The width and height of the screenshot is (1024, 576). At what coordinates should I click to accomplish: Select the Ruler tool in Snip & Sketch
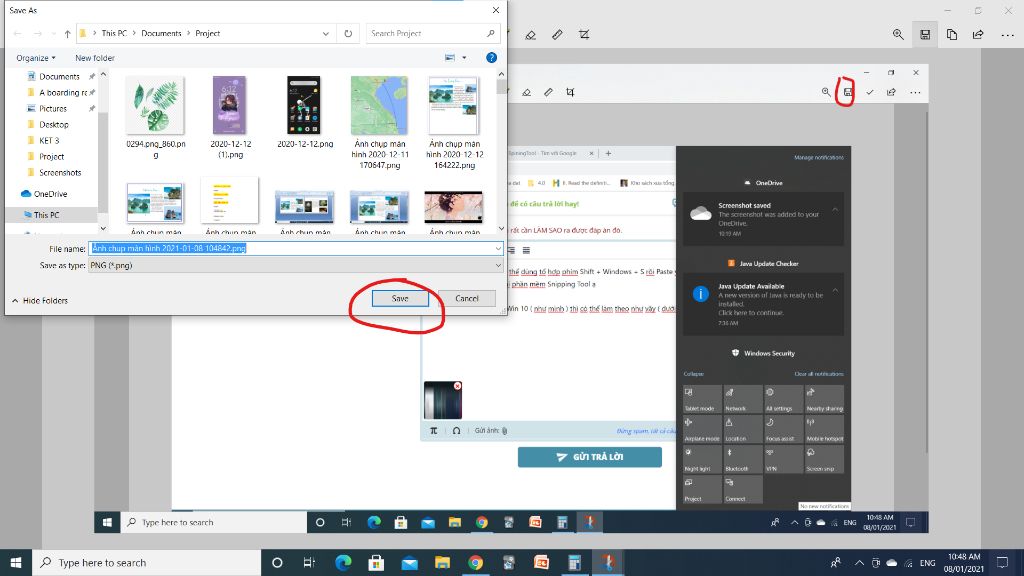coord(557,35)
